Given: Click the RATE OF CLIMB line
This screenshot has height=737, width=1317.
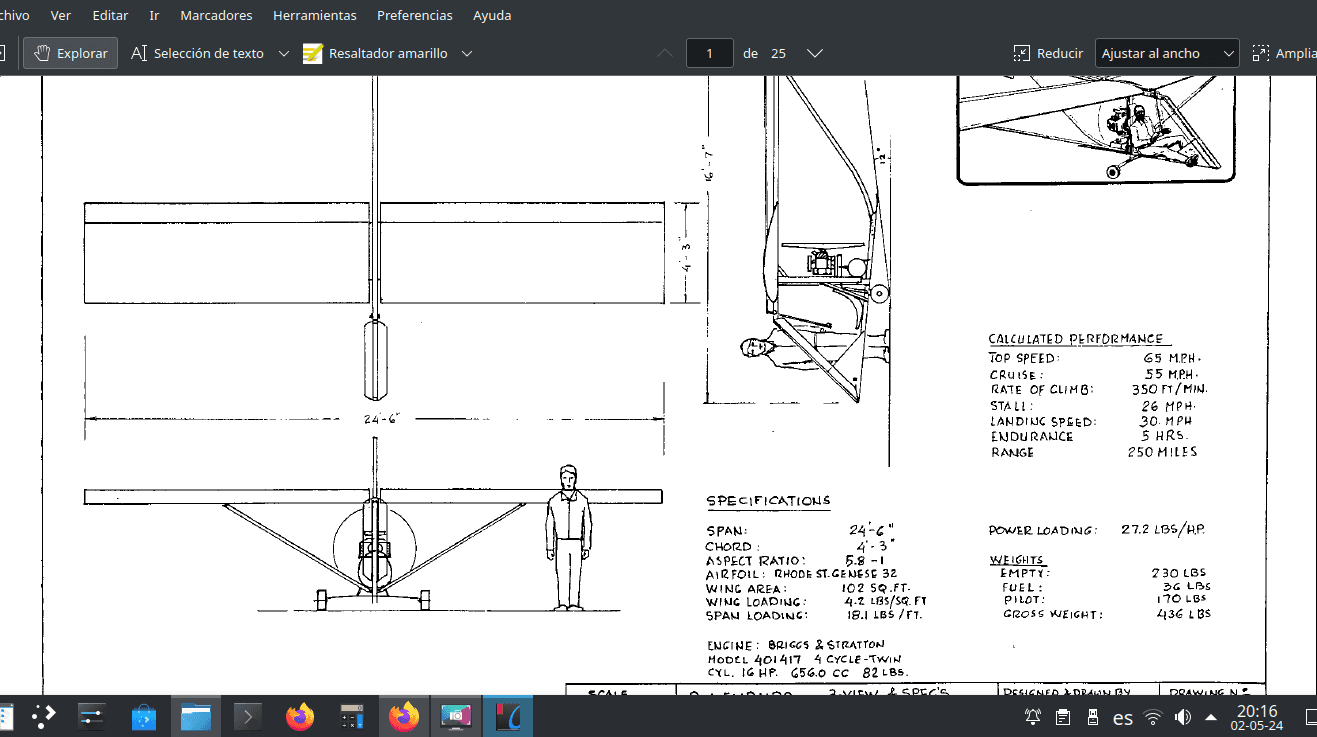Looking at the screenshot, I should click(1098, 389).
